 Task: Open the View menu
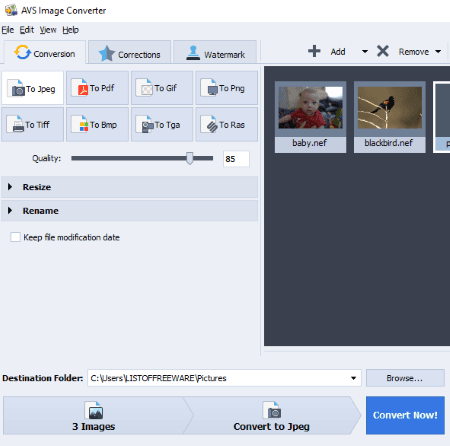(x=48, y=30)
